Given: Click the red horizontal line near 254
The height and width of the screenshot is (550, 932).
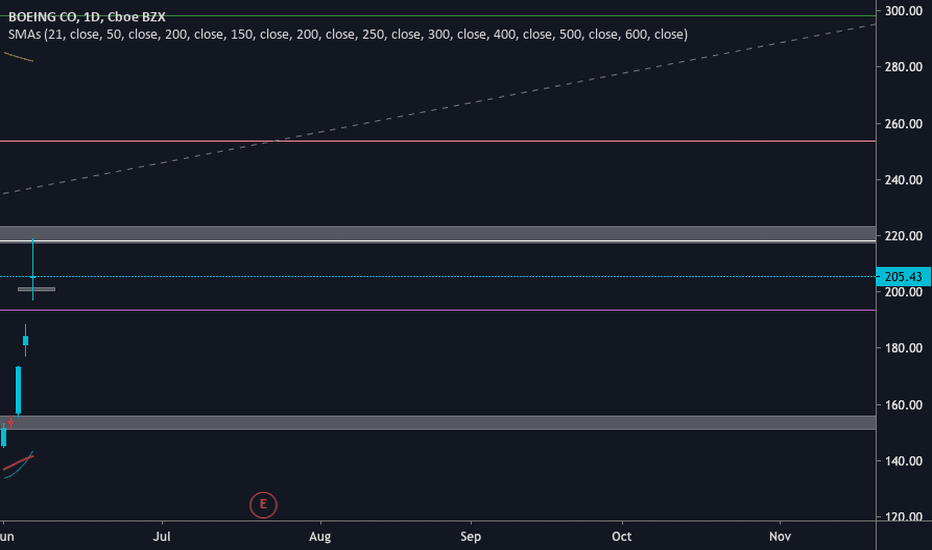Looking at the screenshot, I should tap(437, 142).
